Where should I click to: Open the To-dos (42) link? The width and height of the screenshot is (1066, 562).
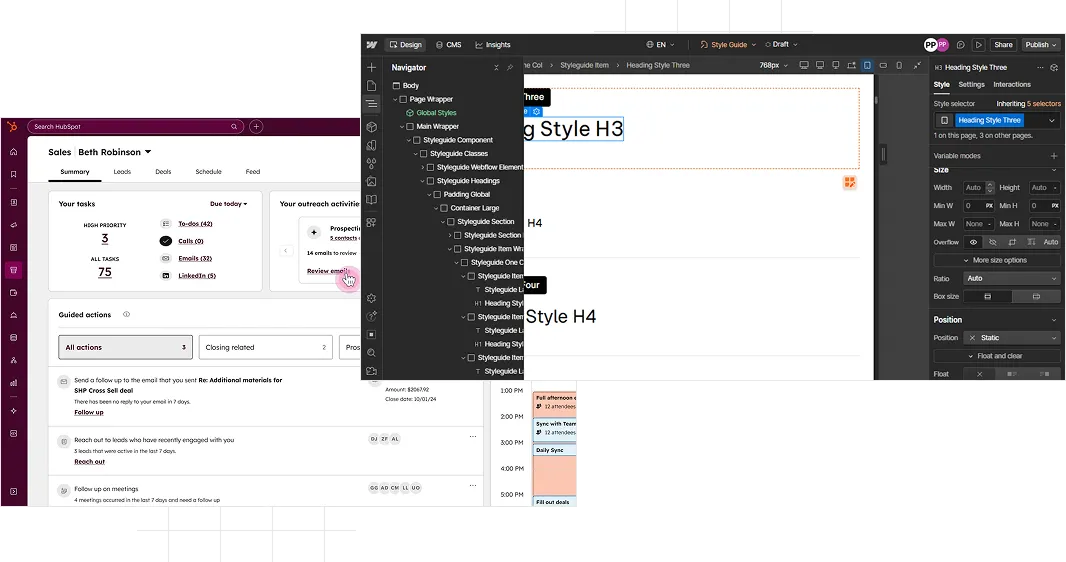(x=195, y=224)
